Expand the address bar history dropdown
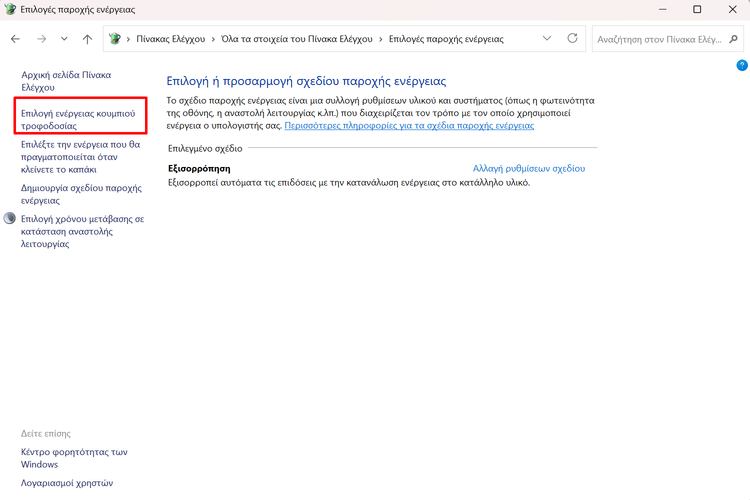Image resolution: width=750 pixels, height=500 pixels. tap(546, 39)
